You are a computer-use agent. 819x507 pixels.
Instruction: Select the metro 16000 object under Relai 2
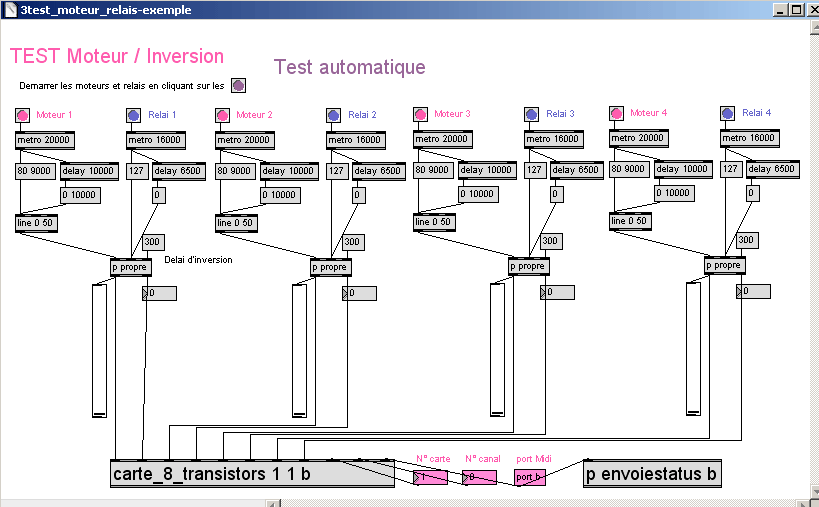[x=355, y=141]
